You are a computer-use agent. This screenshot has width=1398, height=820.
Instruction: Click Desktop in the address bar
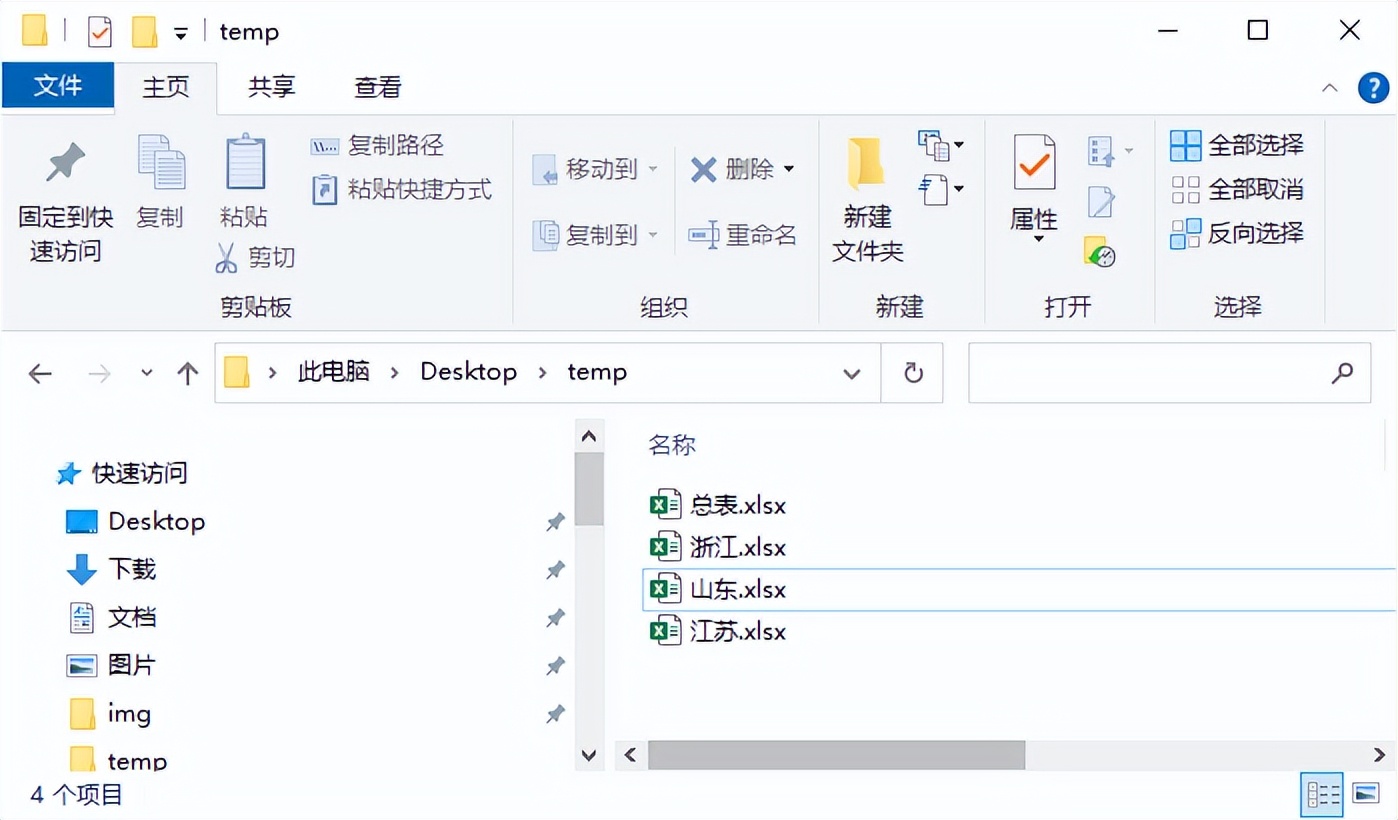click(468, 371)
